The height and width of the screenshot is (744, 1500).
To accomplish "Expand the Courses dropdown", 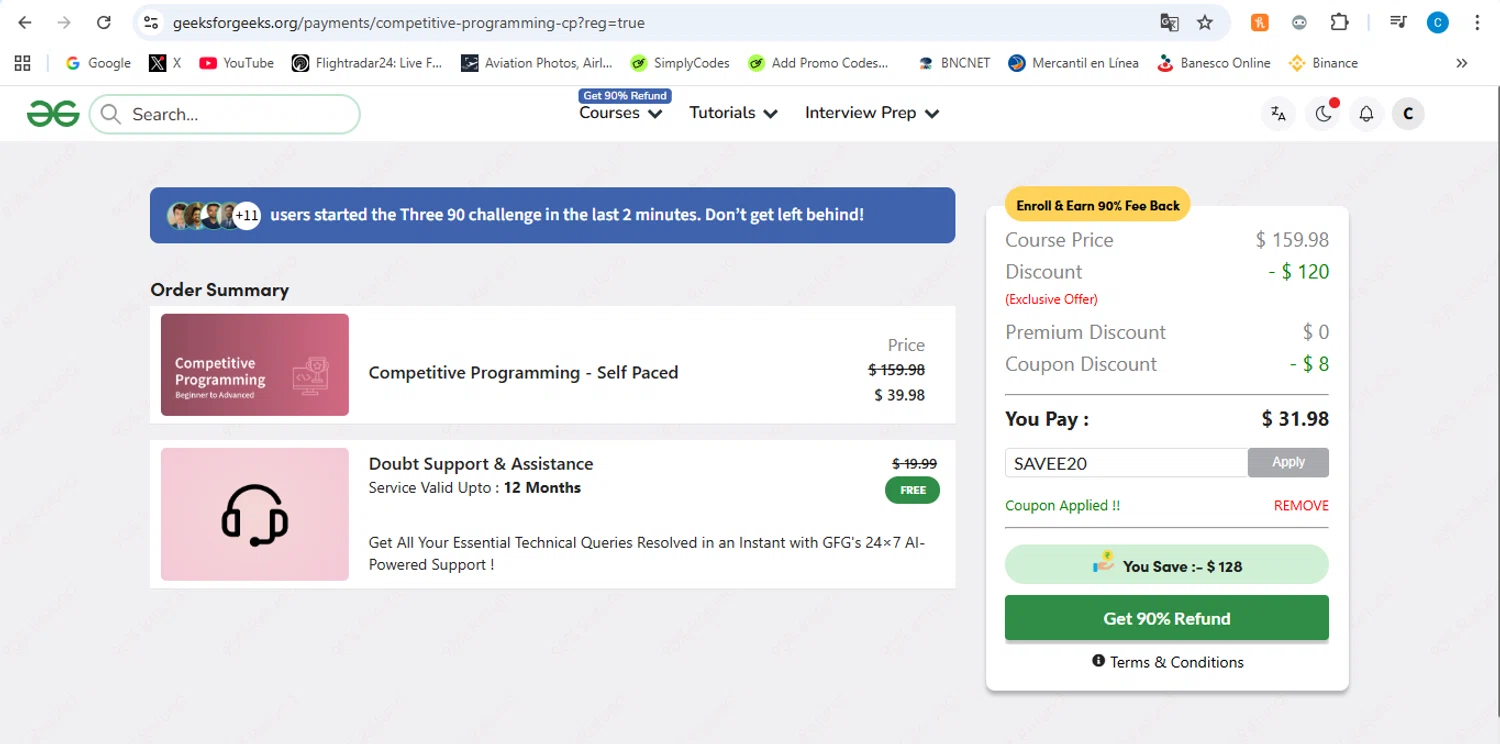I will coord(621,113).
